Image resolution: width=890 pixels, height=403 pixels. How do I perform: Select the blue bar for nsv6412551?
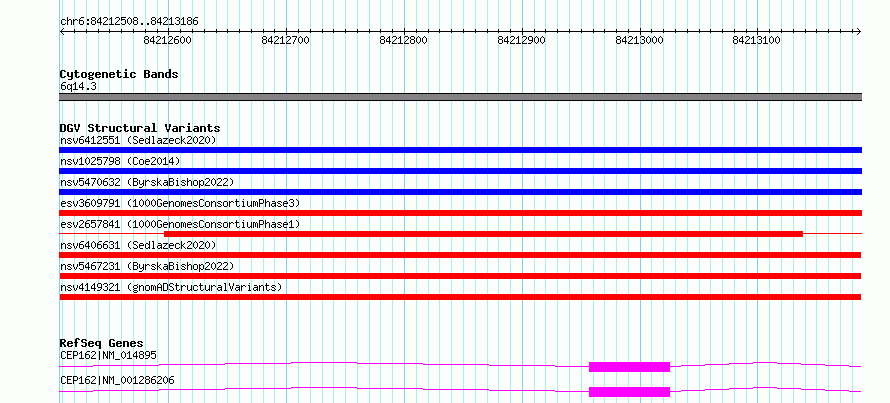(460, 150)
